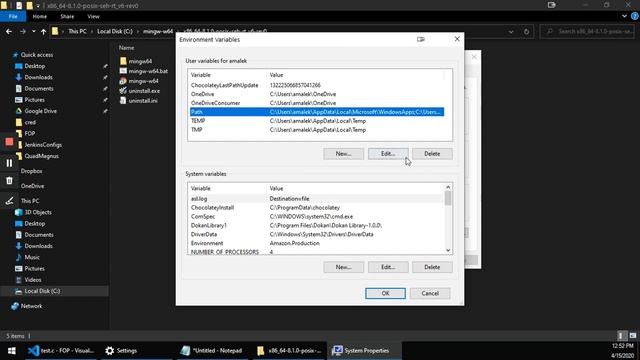Screen dimensions: 640x360
Task: Click Delete under system variables
Action: coord(432,267)
